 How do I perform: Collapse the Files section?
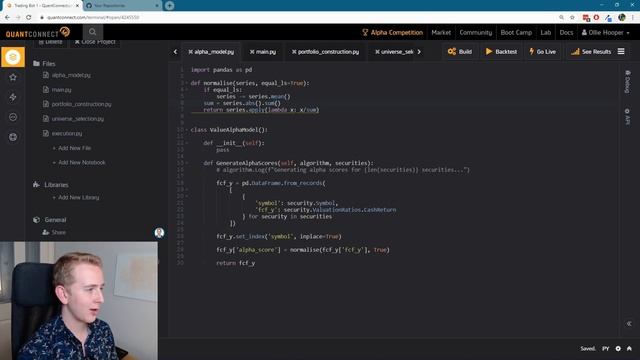click(x=44, y=64)
